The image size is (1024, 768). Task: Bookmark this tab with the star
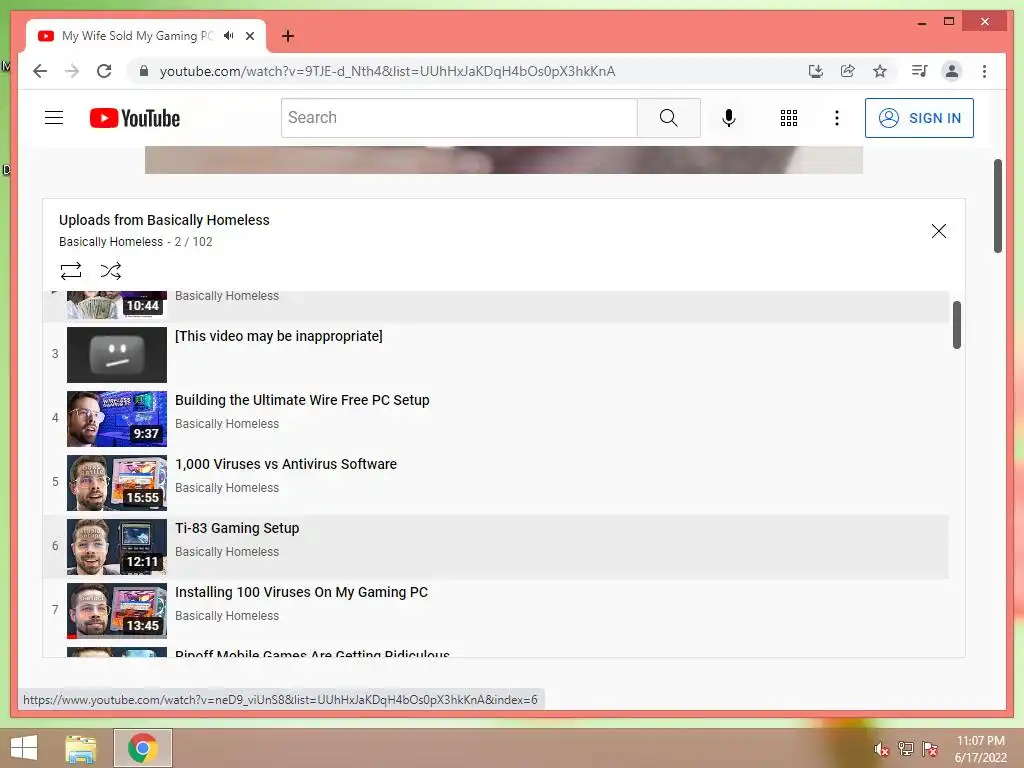(880, 71)
